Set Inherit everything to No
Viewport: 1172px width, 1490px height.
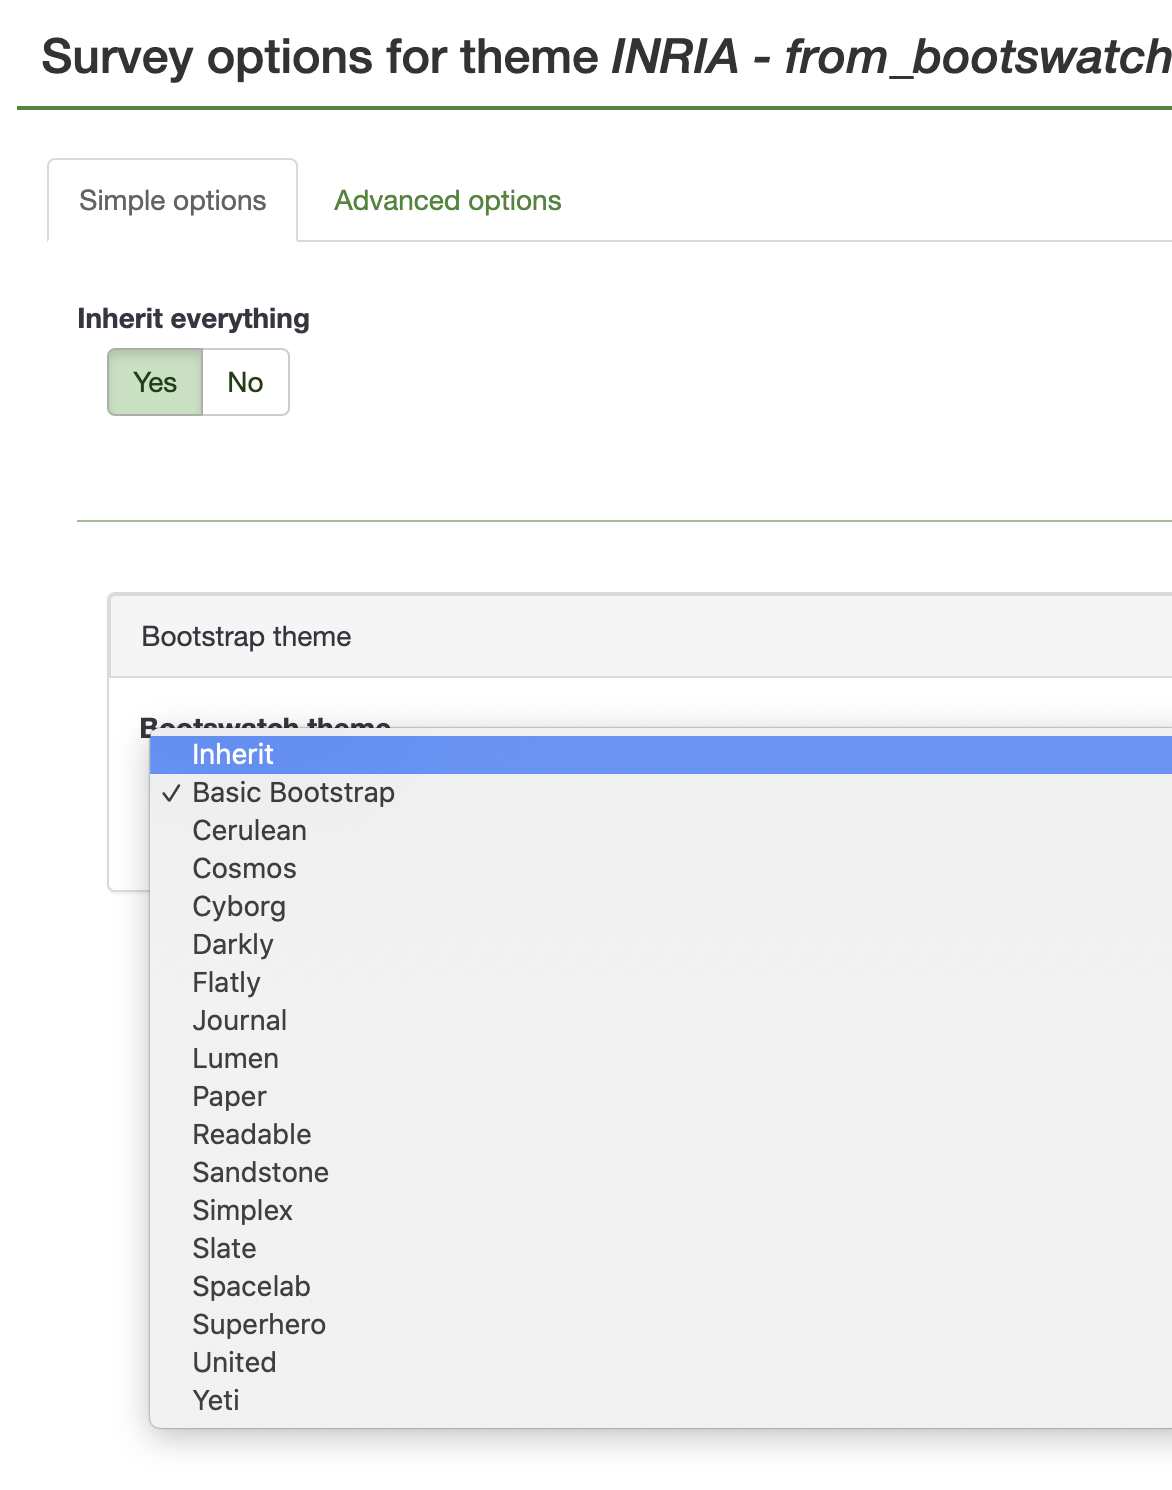pyautogui.click(x=245, y=382)
